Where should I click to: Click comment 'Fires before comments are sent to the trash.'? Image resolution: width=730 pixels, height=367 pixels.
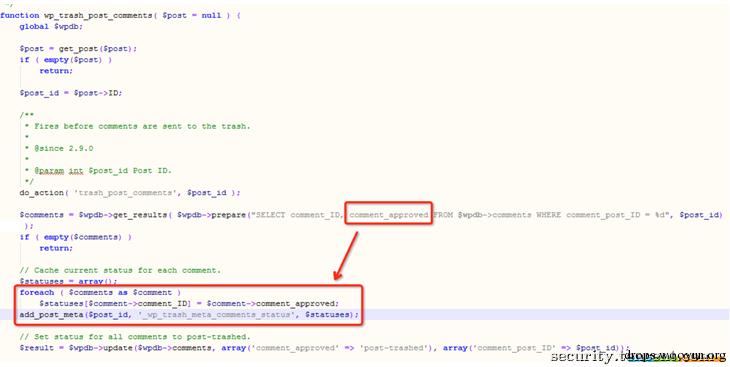coord(142,126)
